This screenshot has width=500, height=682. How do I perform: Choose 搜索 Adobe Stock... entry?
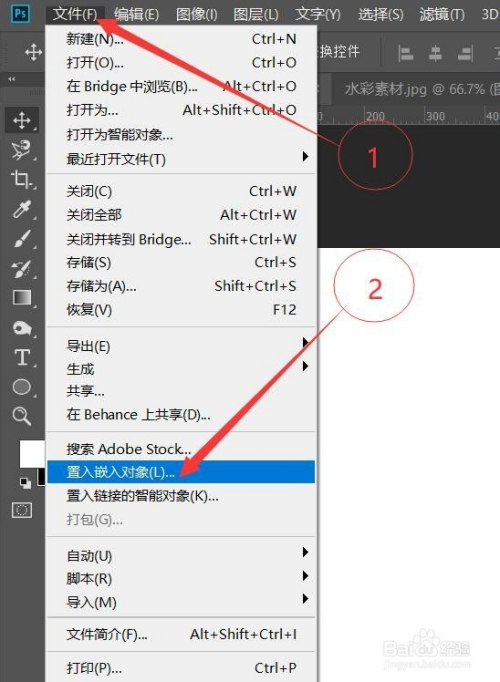coord(181,449)
